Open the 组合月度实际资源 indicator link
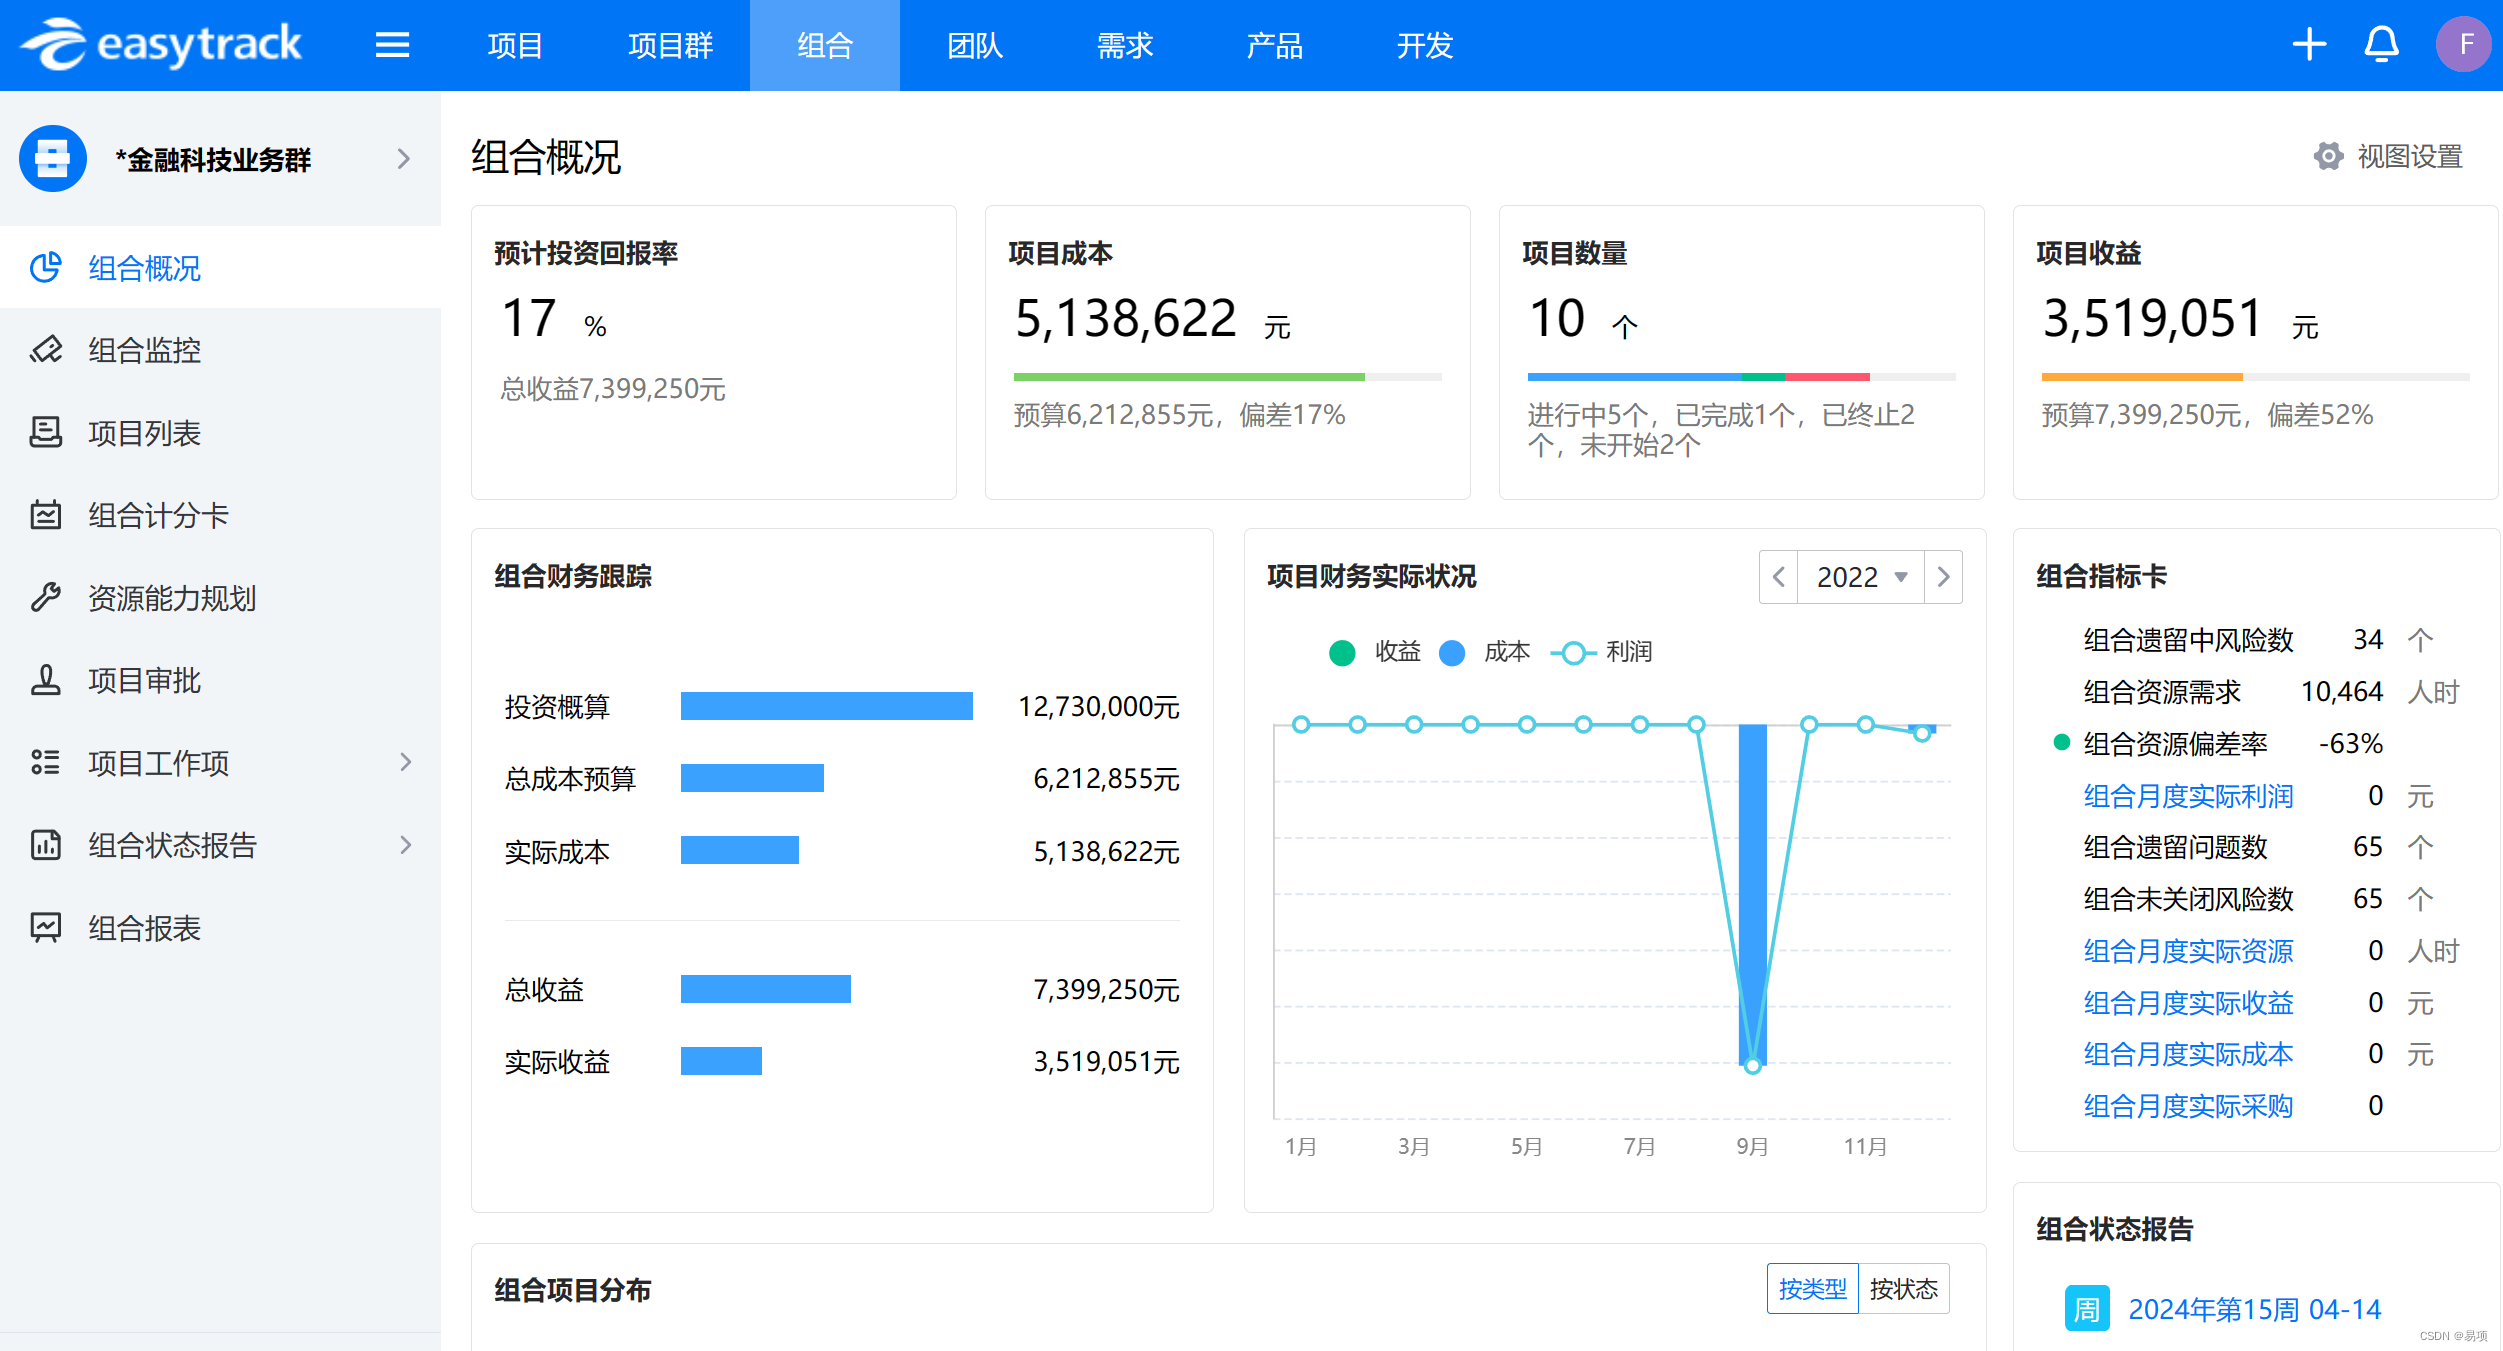The image size is (2503, 1351). (x=2188, y=951)
